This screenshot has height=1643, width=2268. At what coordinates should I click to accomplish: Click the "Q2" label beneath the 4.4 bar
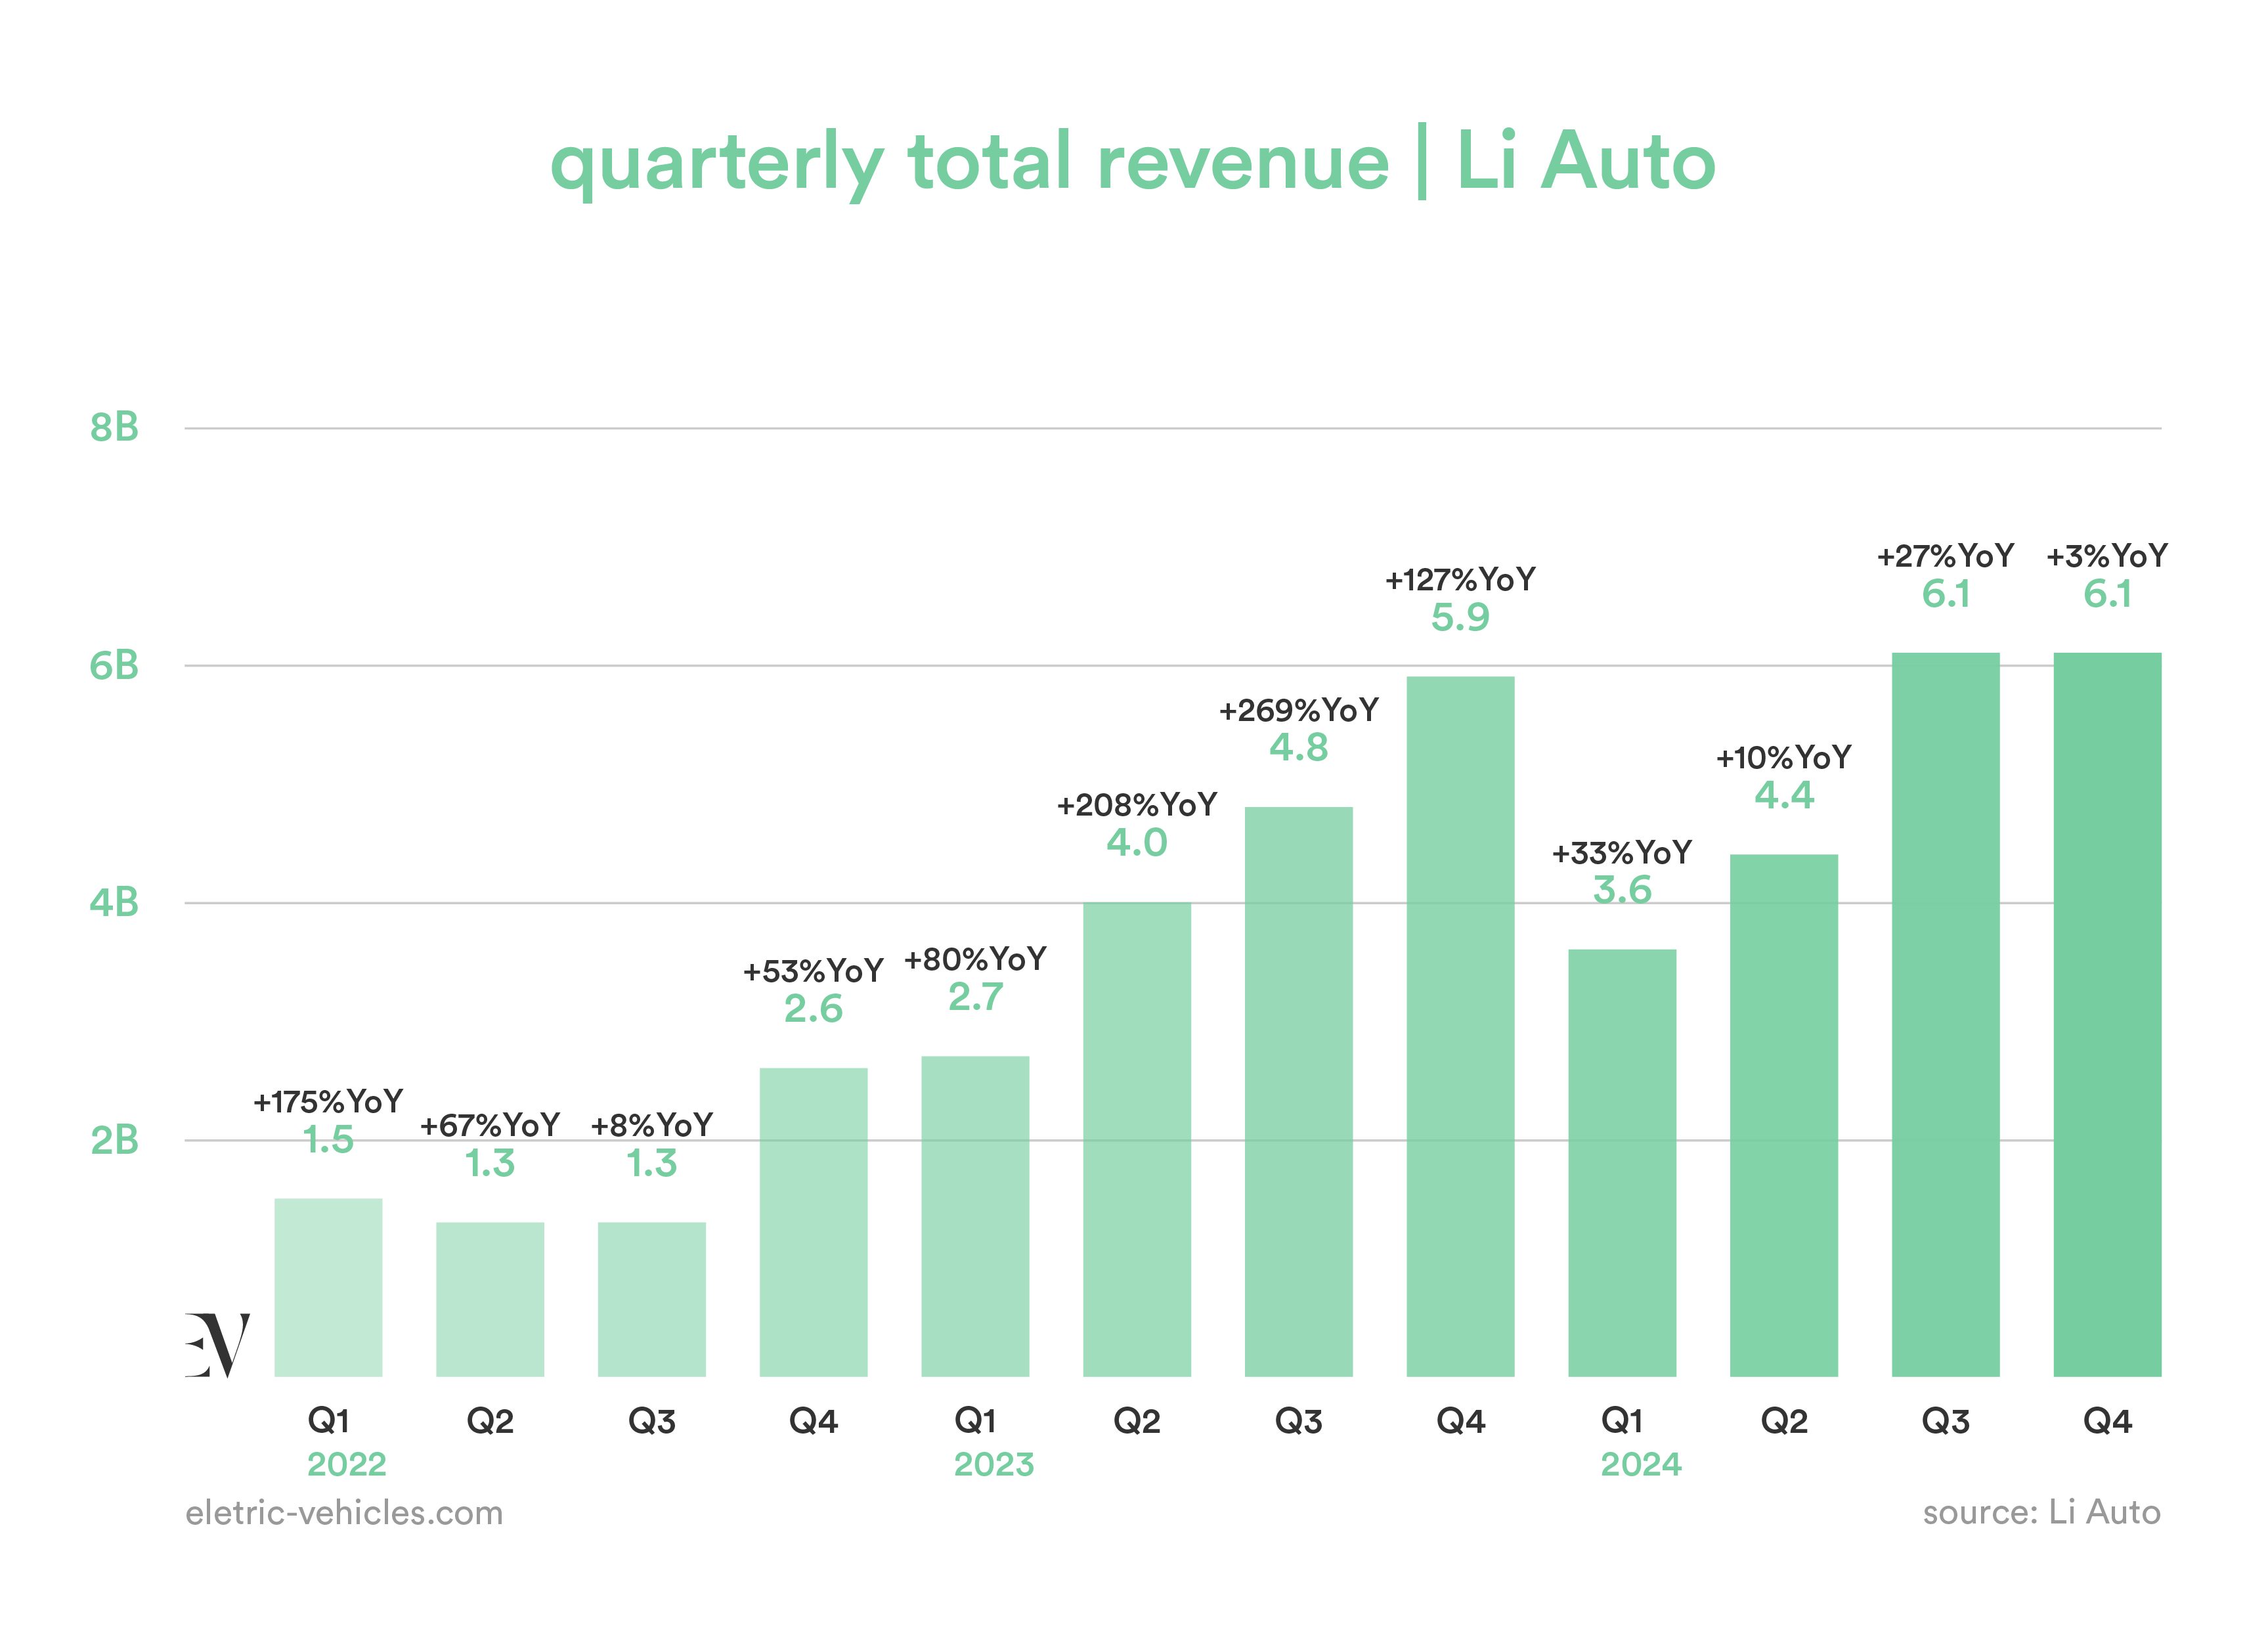click(1784, 1421)
